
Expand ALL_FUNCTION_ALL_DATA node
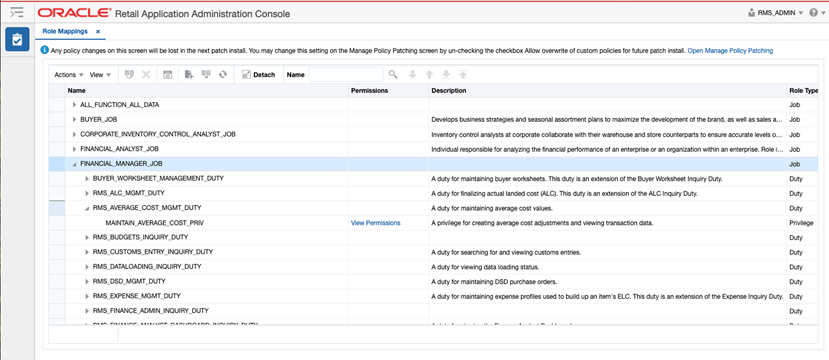click(x=75, y=105)
